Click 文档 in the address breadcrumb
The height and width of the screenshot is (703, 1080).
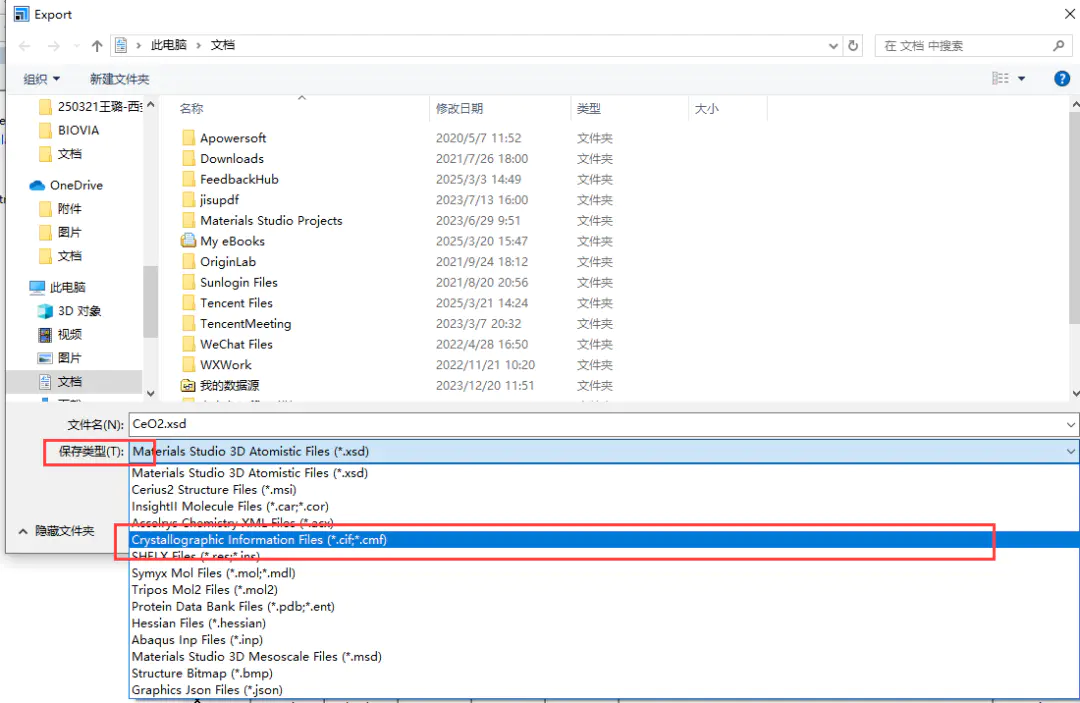[x=222, y=45]
